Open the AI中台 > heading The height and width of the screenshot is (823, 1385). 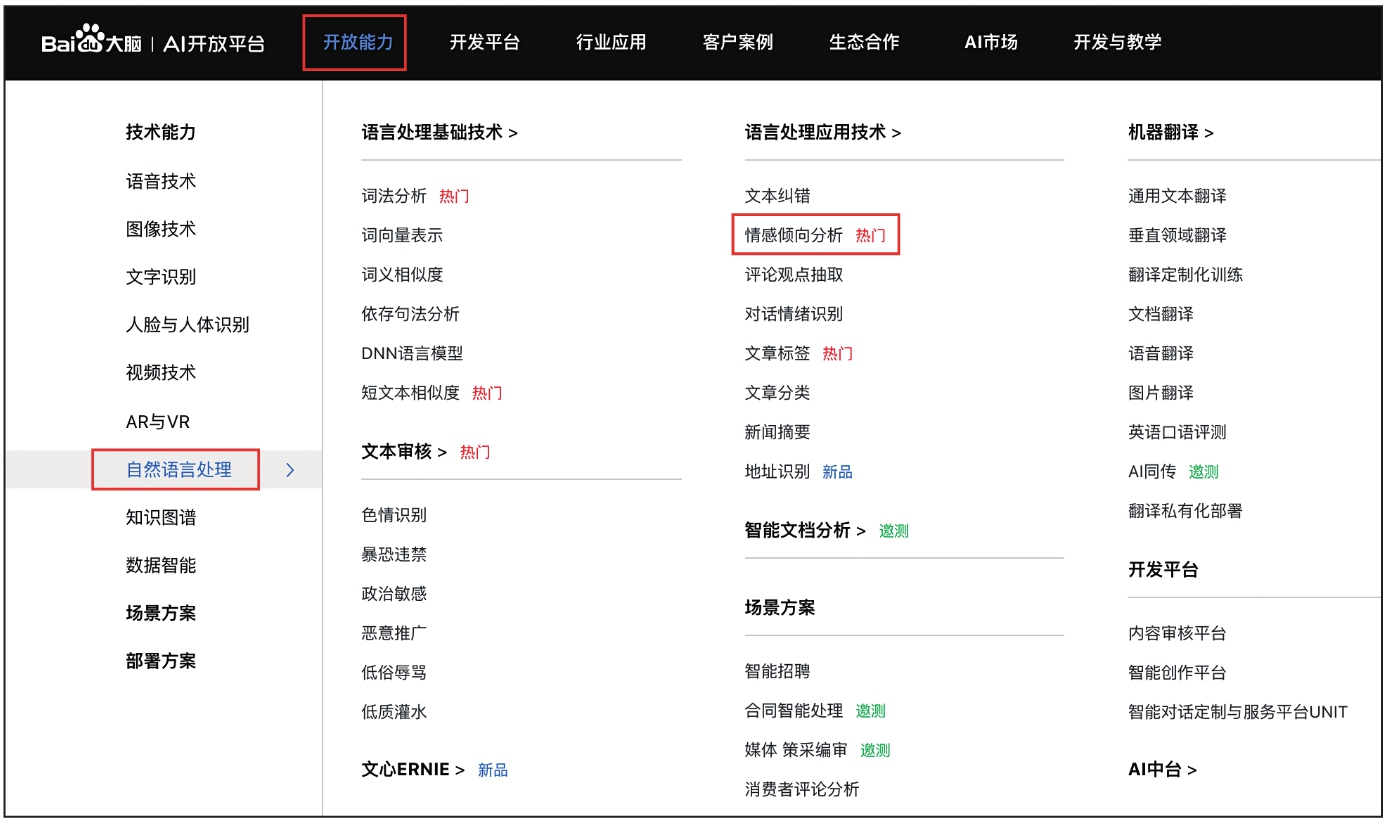click(1163, 770)
